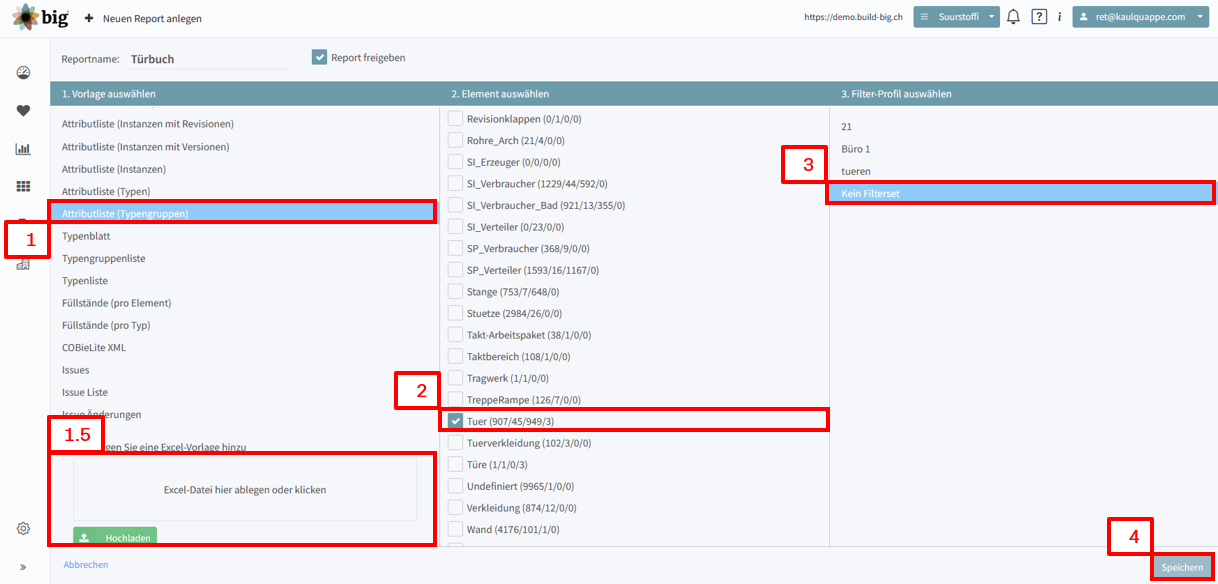Expand the sidebar with double chevron
The height and width of the screenshot is (584, 1218).
pos(23,567)
